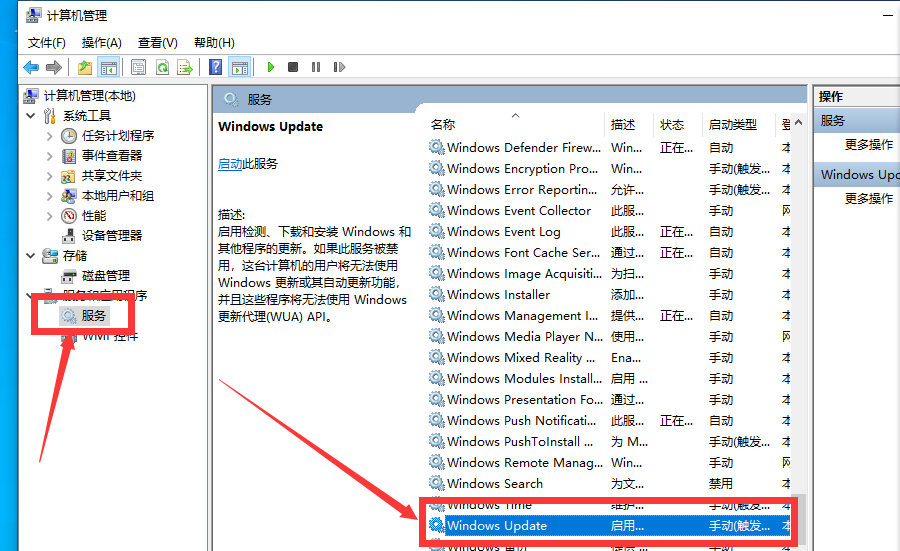Image resolution: width=900 pixels, height=551 pixels.
Task: Open the 查看(V) menu
Action: (x=157, y=42)
